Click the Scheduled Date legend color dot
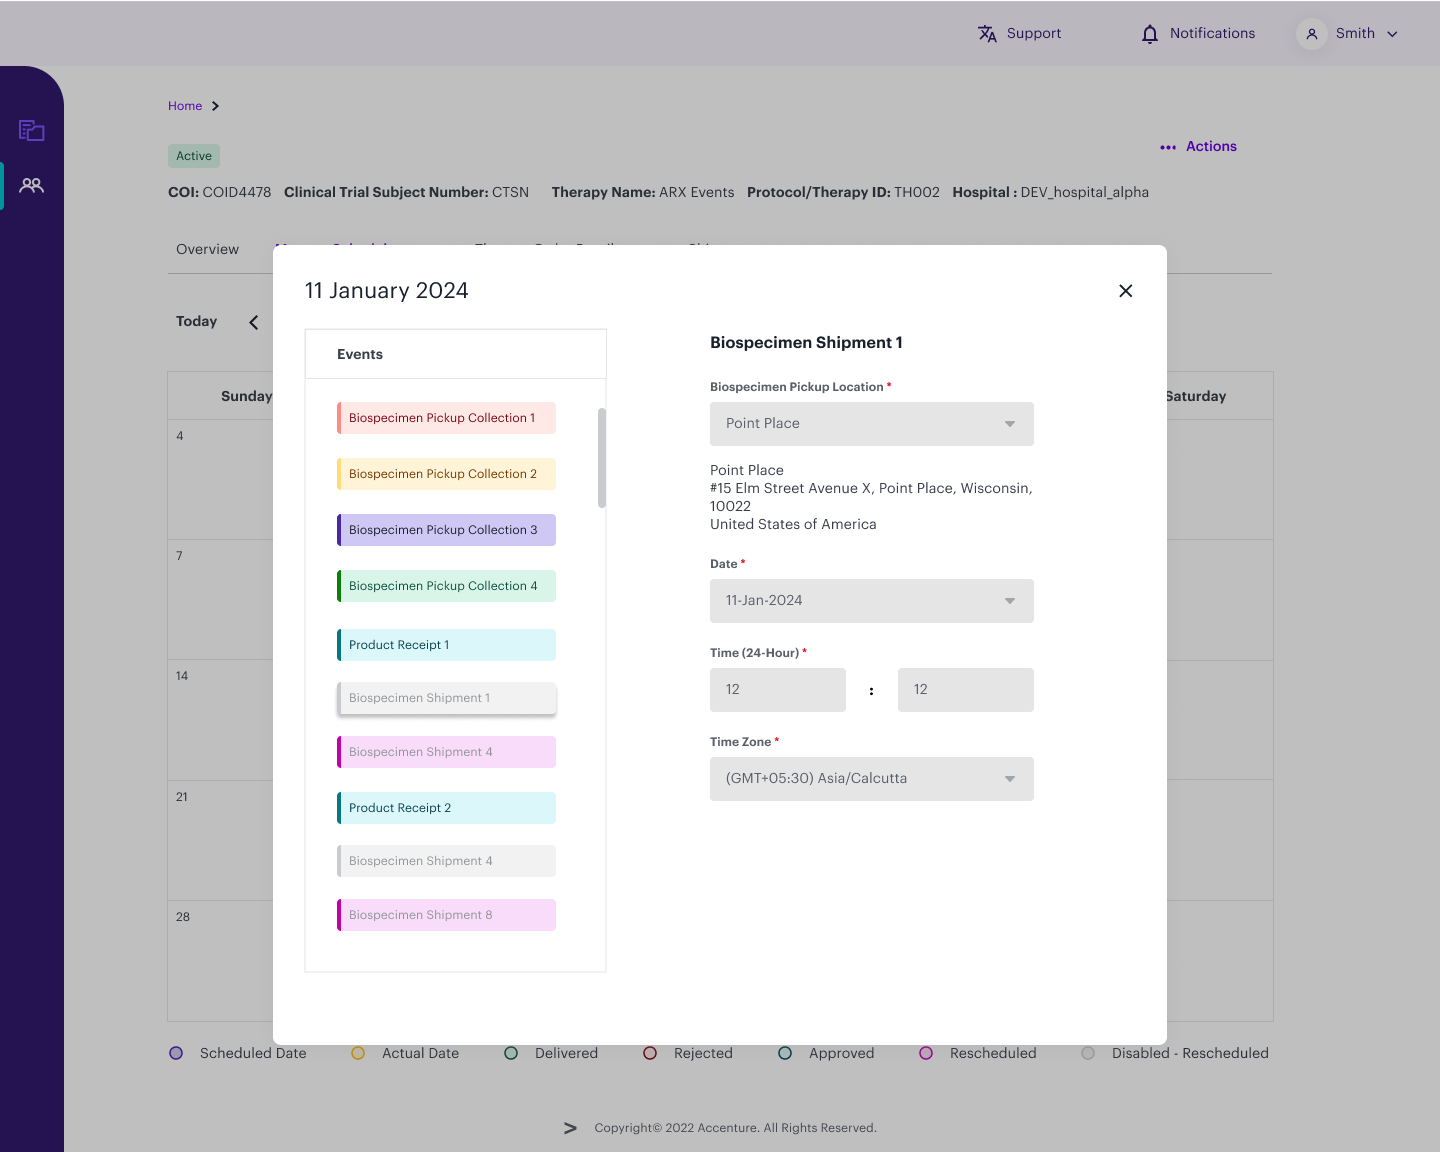 pos(176,1053)
